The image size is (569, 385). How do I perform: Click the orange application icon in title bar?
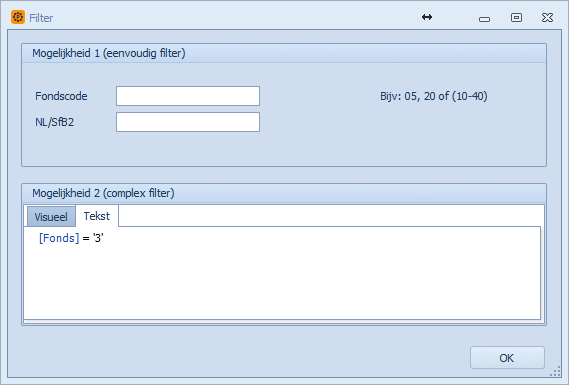tap(18, 17)
